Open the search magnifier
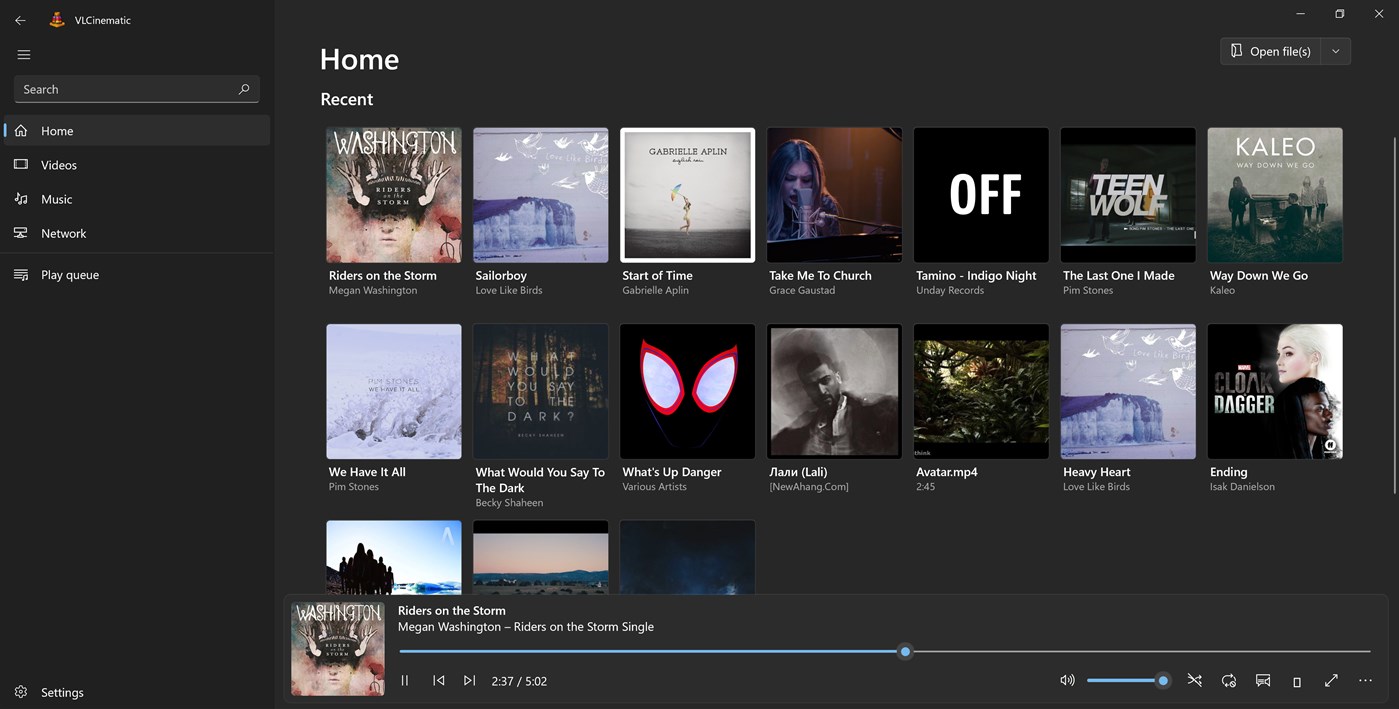This screenshot has height=709, width=1399. click(243, 88)
